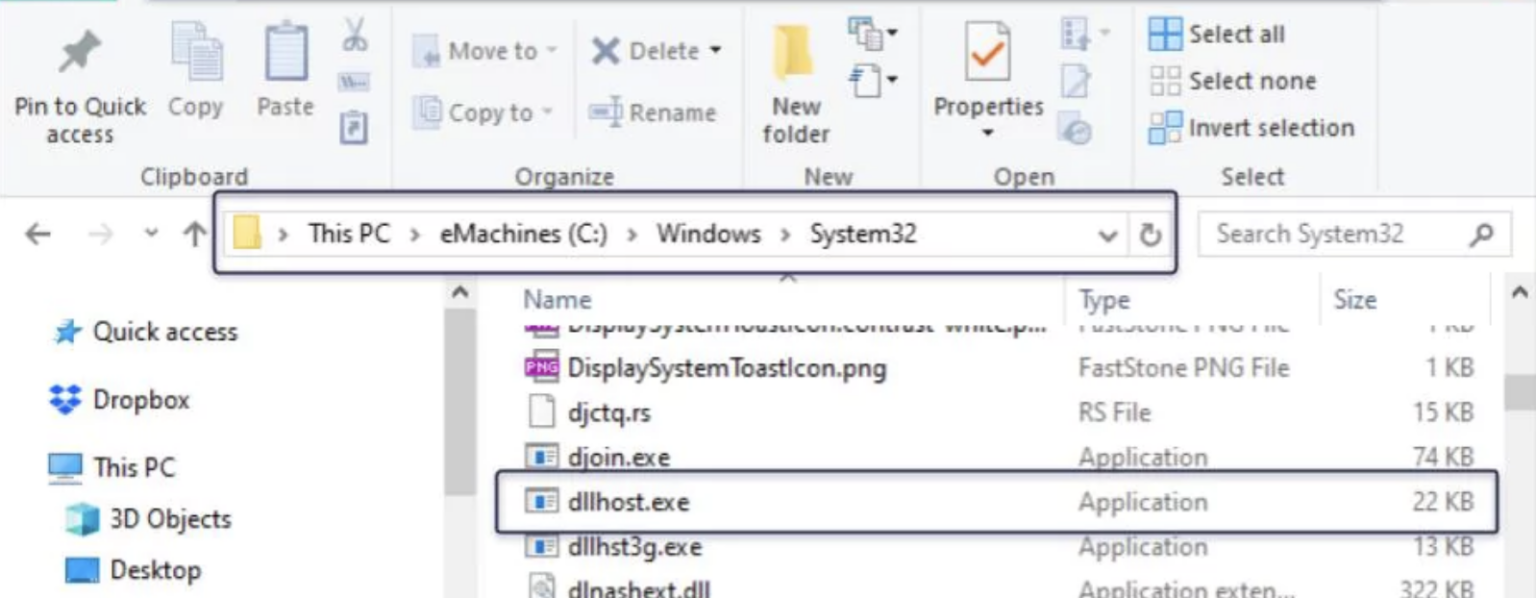Viewport: 1536px width, 598px height.
Task: Open the Move to dropdown
Action: 551,51
